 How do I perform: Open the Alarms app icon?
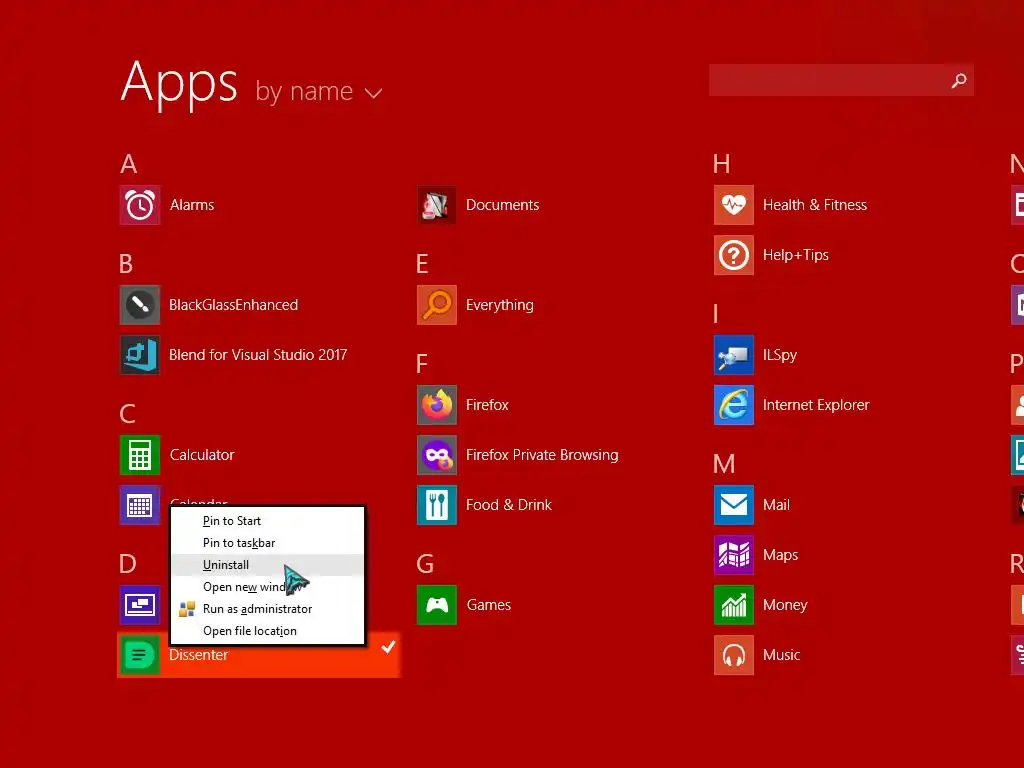[x=140, y=205]
